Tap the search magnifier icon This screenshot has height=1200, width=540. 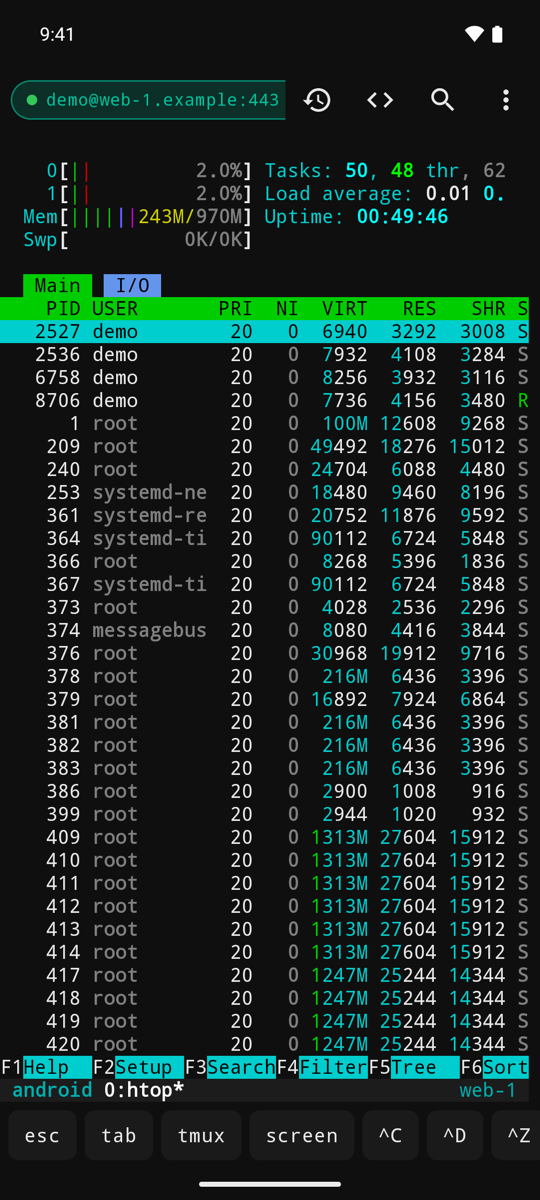coord(443,100)
